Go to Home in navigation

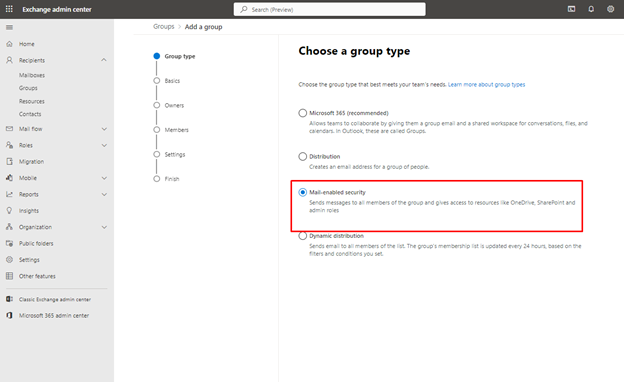pyautogui.click(x=27, y=44)
